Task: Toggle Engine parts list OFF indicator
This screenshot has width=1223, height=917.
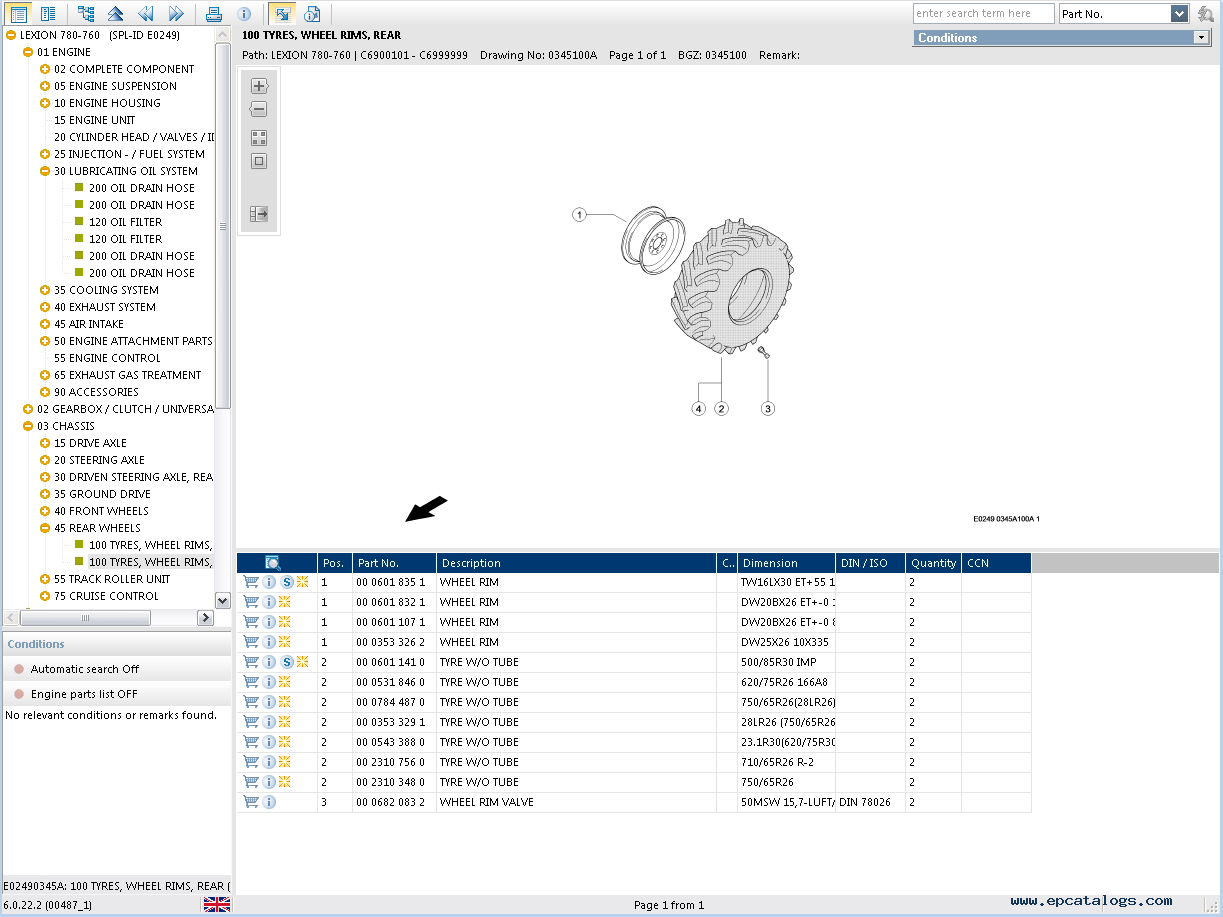Action: point(19,694)
